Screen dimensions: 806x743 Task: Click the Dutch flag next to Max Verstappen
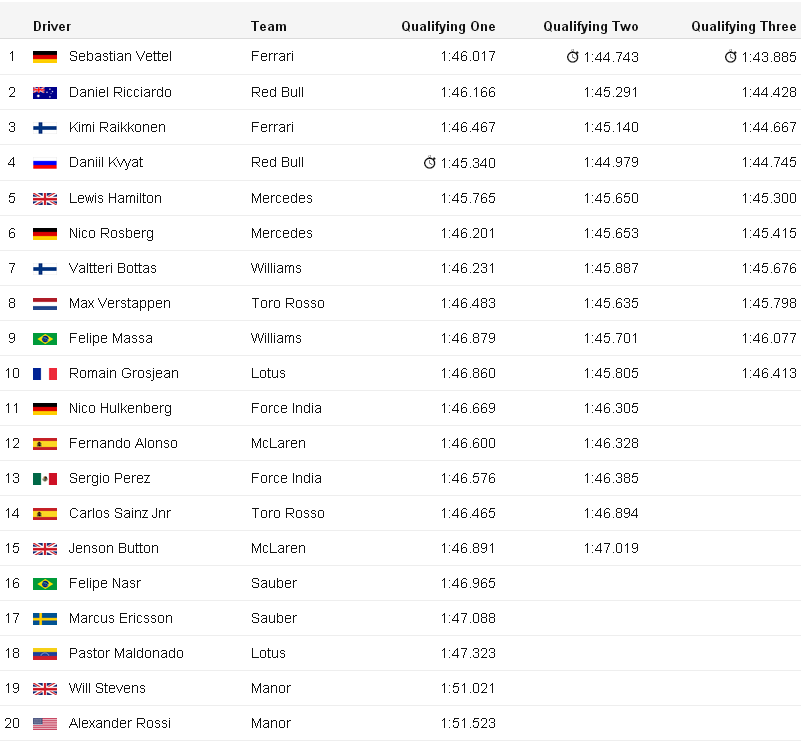[45, 303]
